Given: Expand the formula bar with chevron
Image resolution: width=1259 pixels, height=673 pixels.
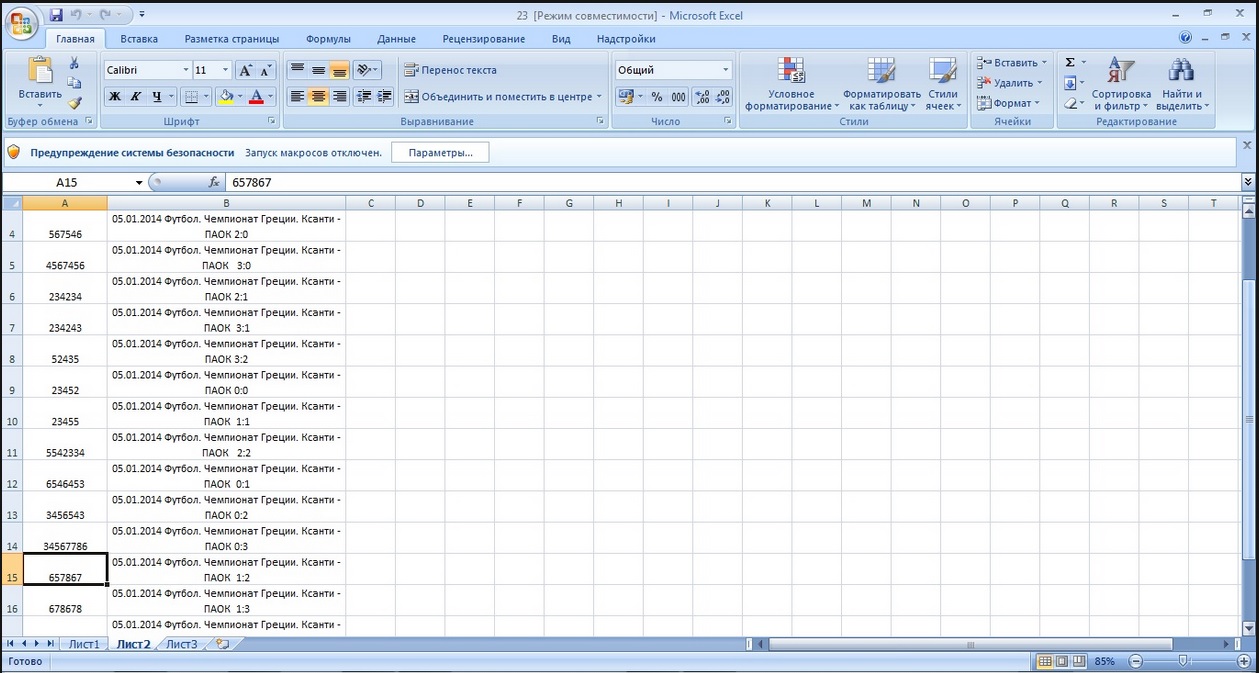Looking at the screenshot, I should [x=1248, y=182].
